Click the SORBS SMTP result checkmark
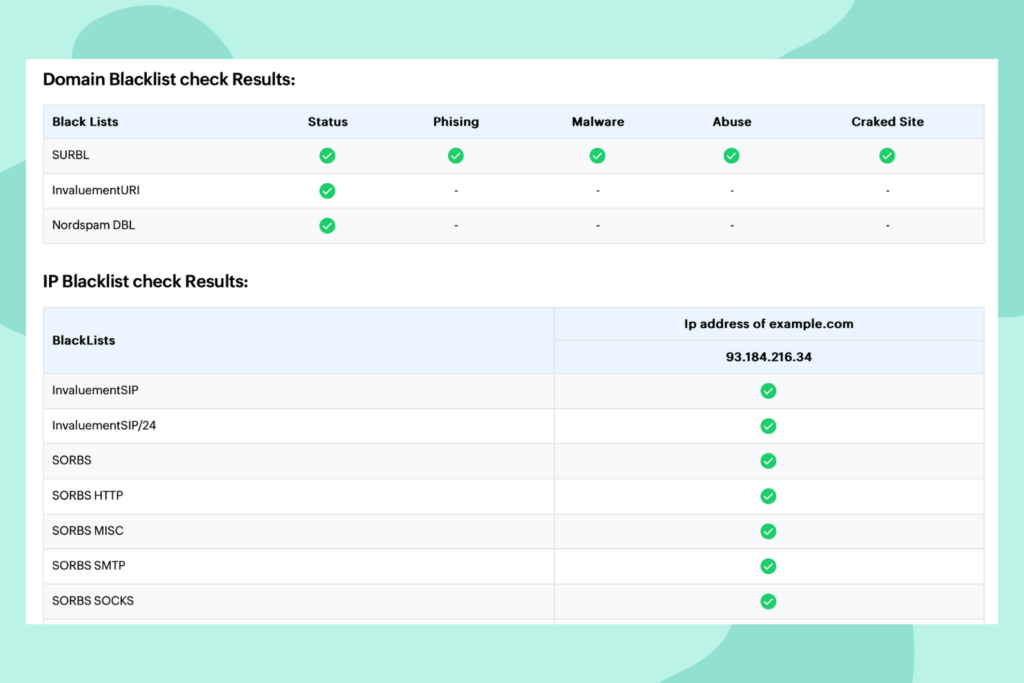 (768, 566)
